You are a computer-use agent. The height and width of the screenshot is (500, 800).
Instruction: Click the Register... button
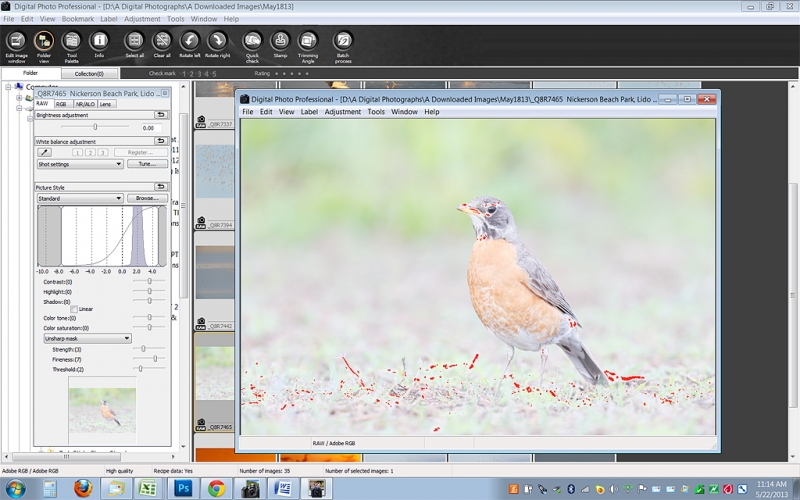(140, 153)
